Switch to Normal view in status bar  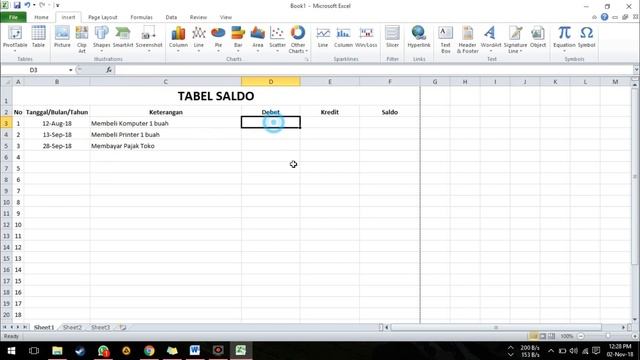coord(533,336)
